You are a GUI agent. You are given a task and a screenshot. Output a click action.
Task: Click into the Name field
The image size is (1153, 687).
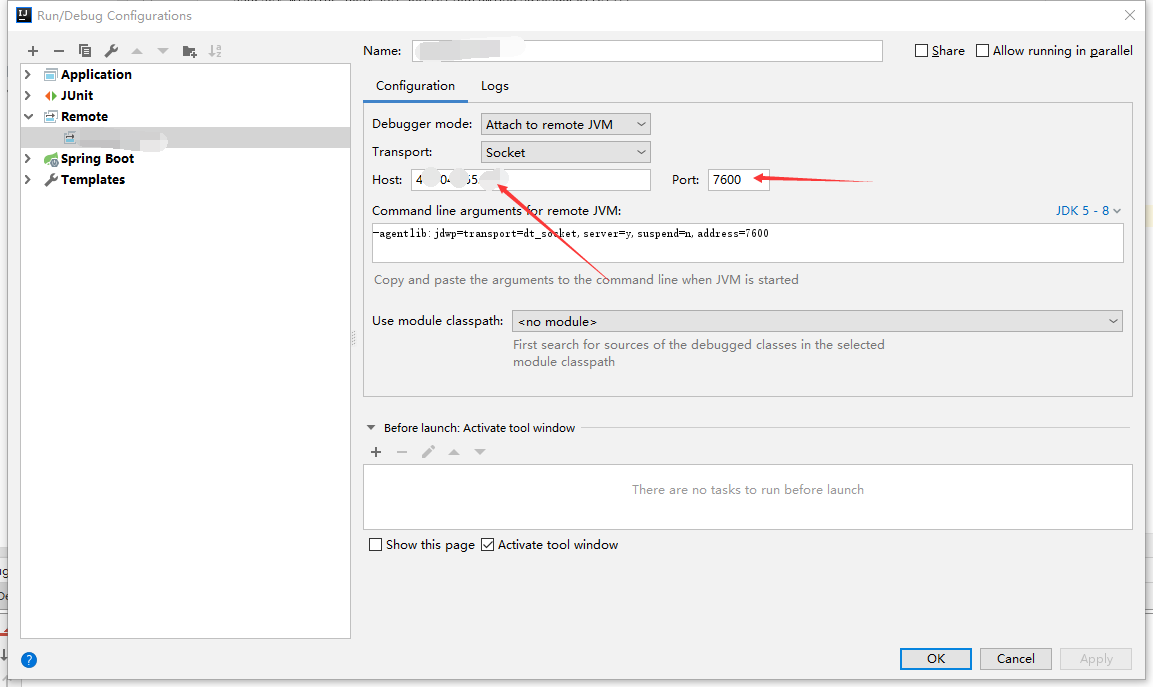(x=647, y=51)
